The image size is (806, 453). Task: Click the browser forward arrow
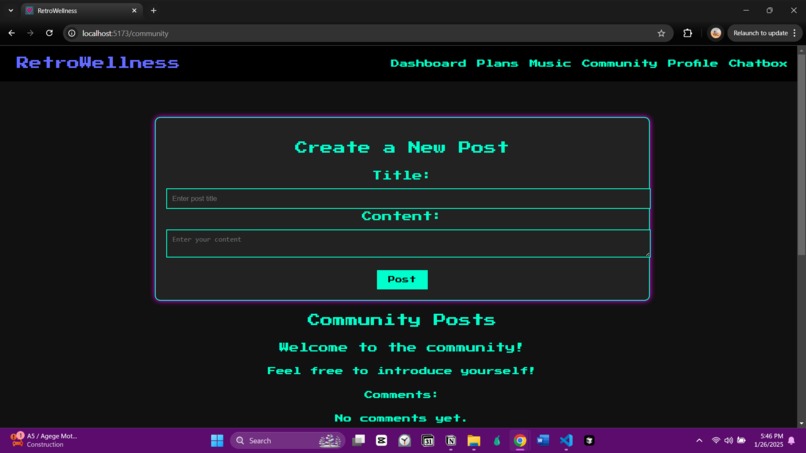tap(30, 33)
